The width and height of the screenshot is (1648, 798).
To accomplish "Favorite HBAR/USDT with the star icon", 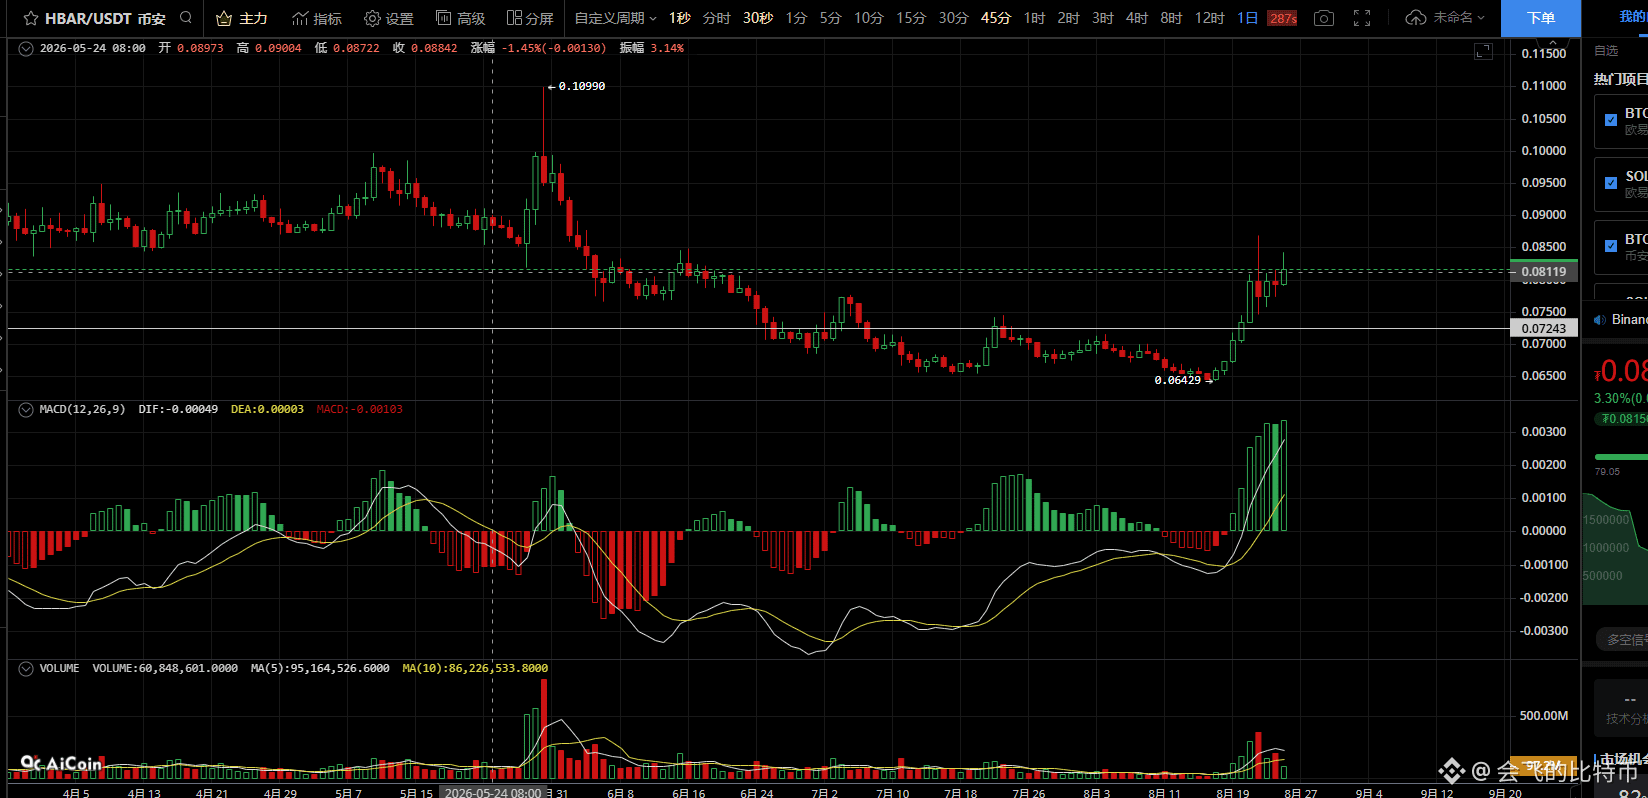I will (31, 18).
